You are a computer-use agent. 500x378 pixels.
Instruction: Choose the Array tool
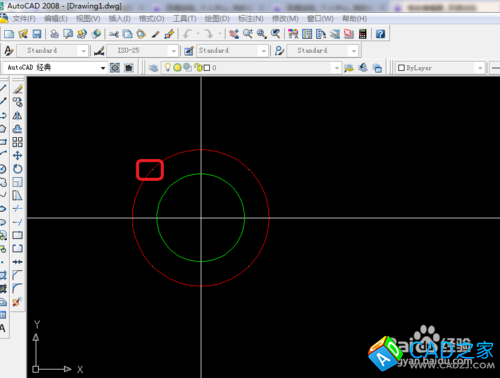pos(18,142)
